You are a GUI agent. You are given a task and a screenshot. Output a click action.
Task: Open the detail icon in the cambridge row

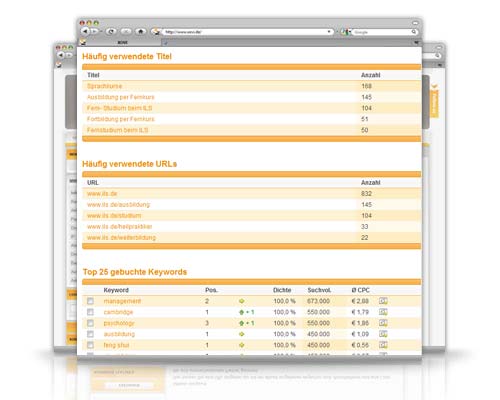click(x=383, y=312)
